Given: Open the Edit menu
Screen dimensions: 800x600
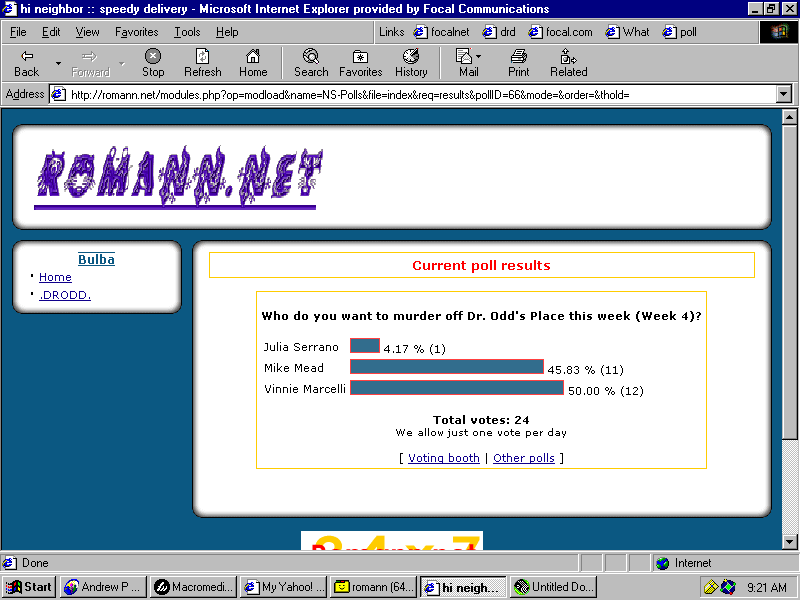Looking at the screenshot, I should 51,32.
